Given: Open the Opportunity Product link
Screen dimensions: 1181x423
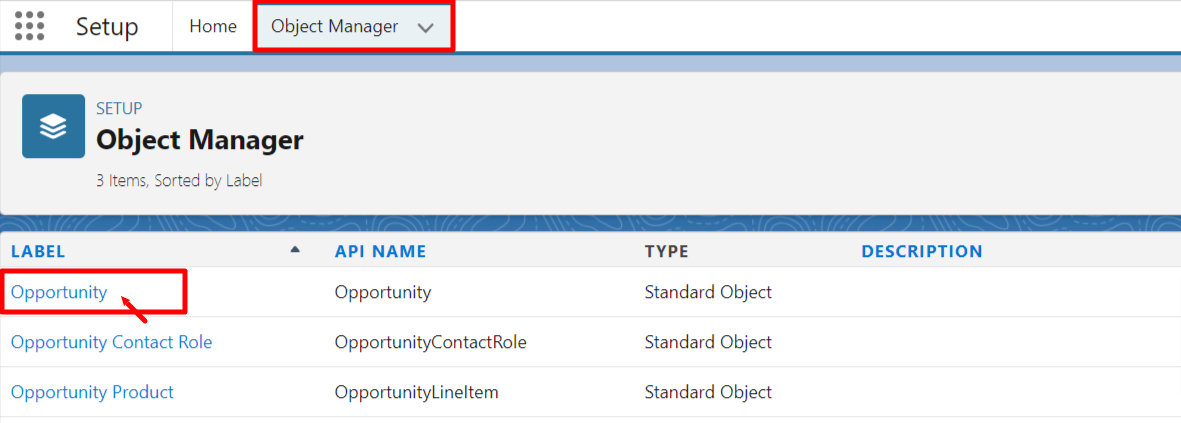Looking at the screenshot, I should [x=92, y=392].
